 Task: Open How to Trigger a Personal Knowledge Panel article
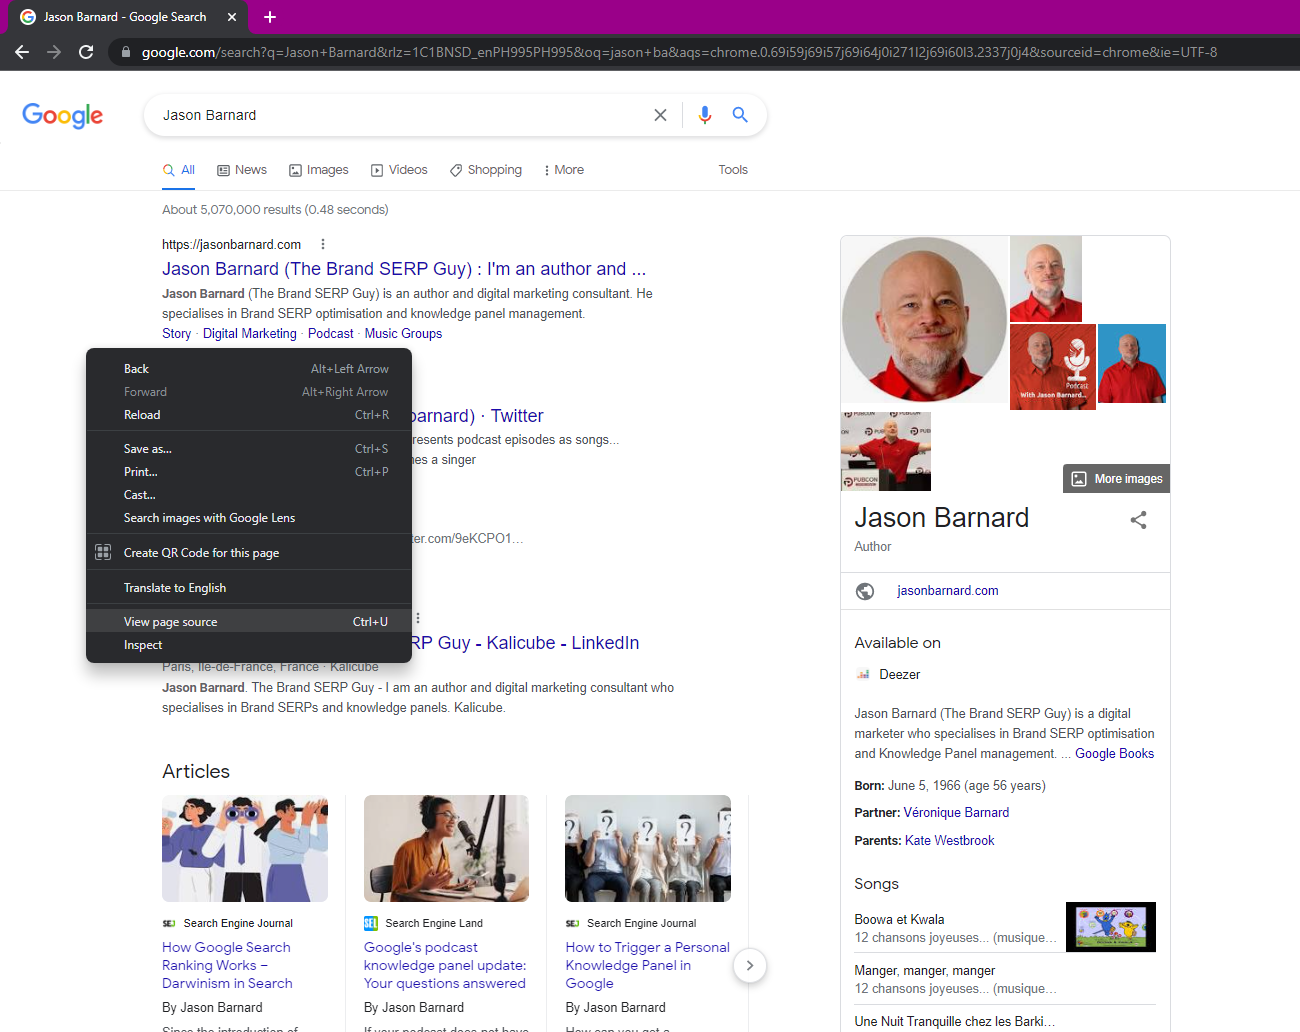tap(647, 965)
